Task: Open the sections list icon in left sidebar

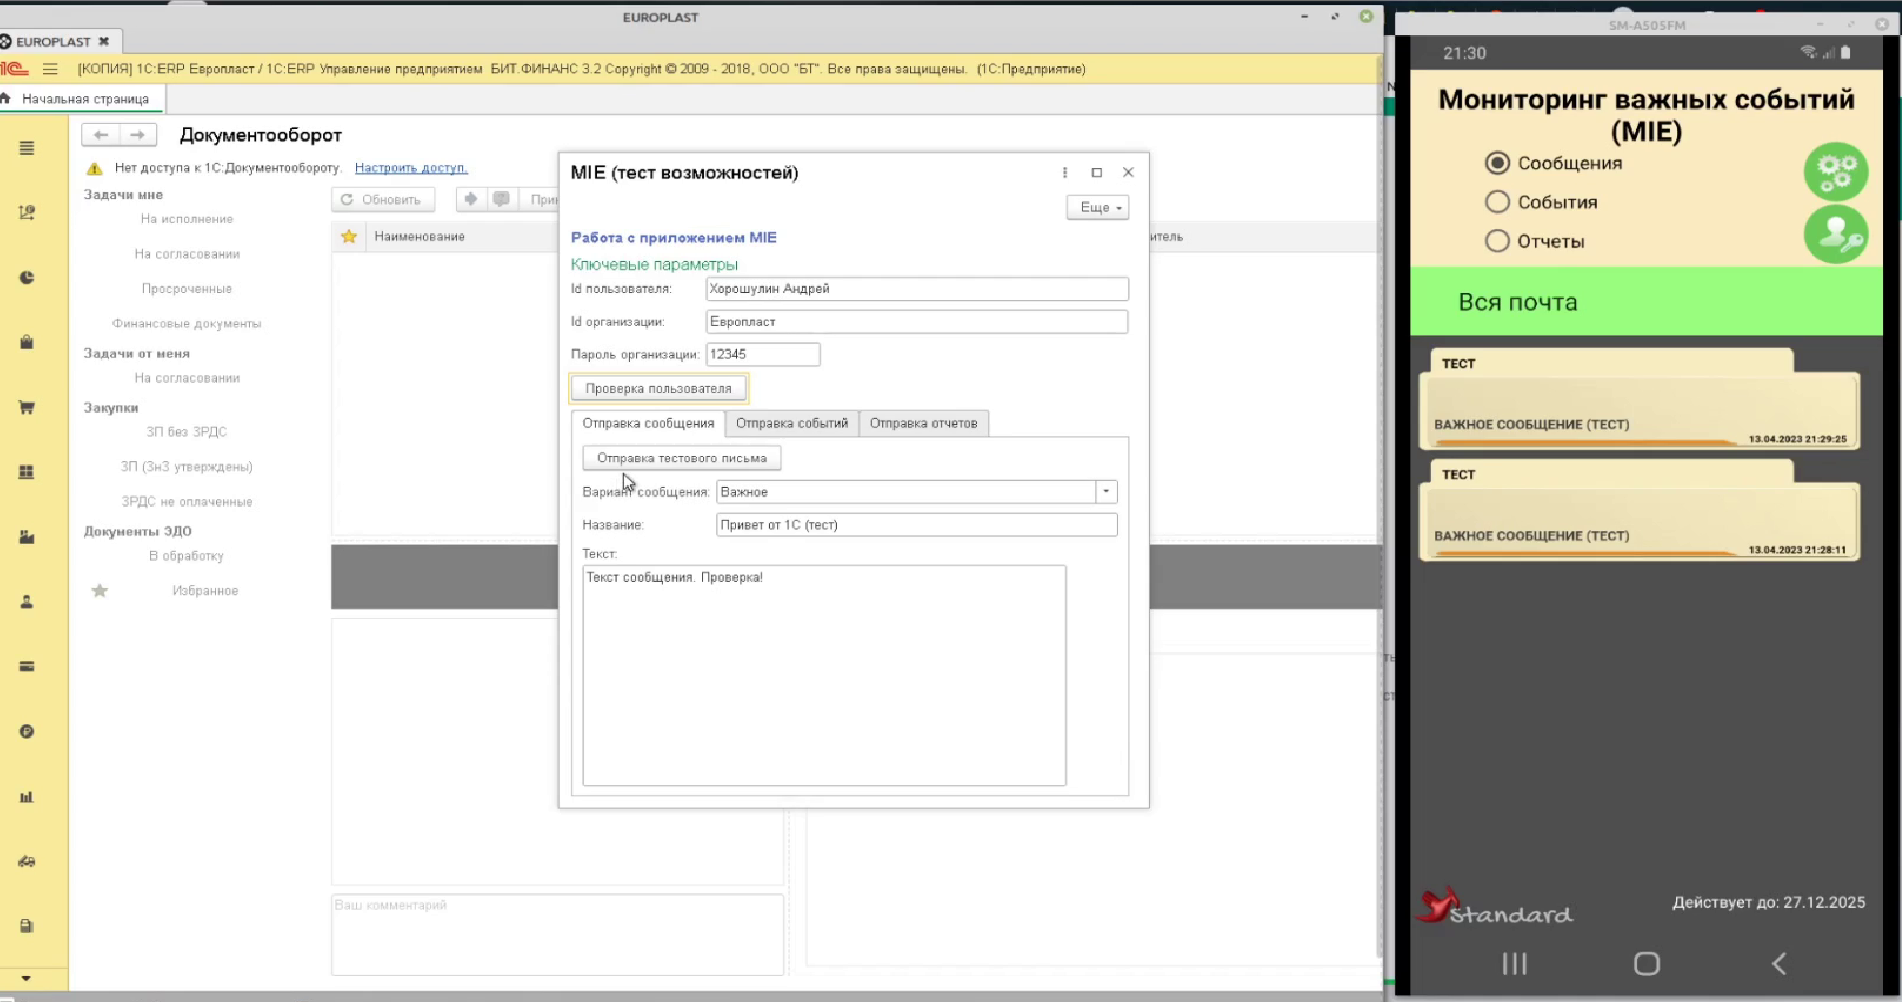Action: pyautogui.click(x=27, y=148)
